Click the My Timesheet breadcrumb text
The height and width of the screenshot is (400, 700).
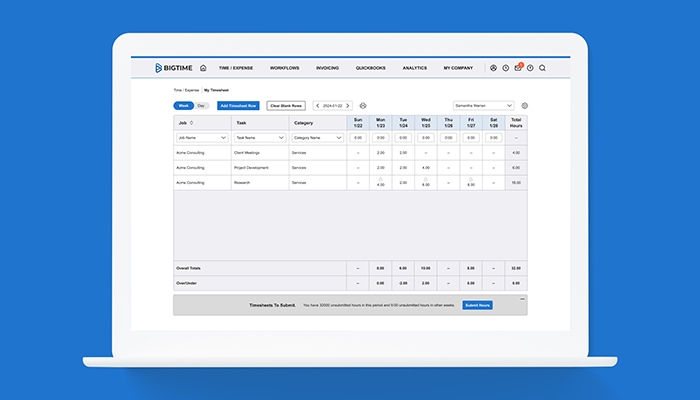pyautogui.click(x=217, y=90)
